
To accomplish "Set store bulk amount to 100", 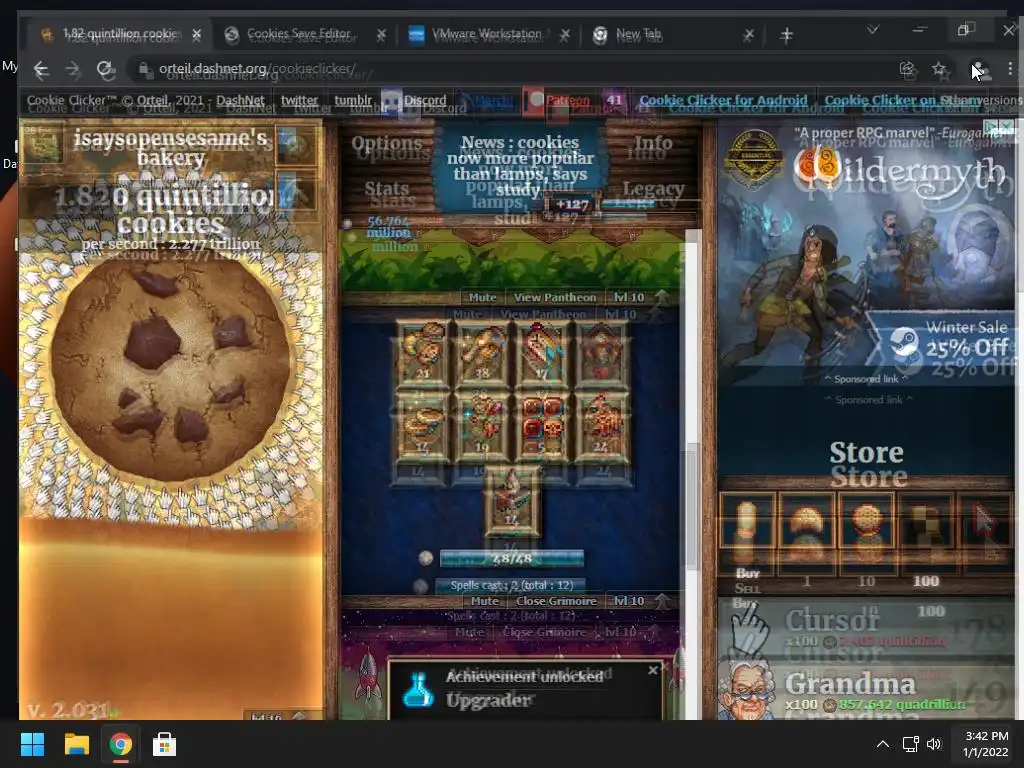I will click(x=925, y=581).
